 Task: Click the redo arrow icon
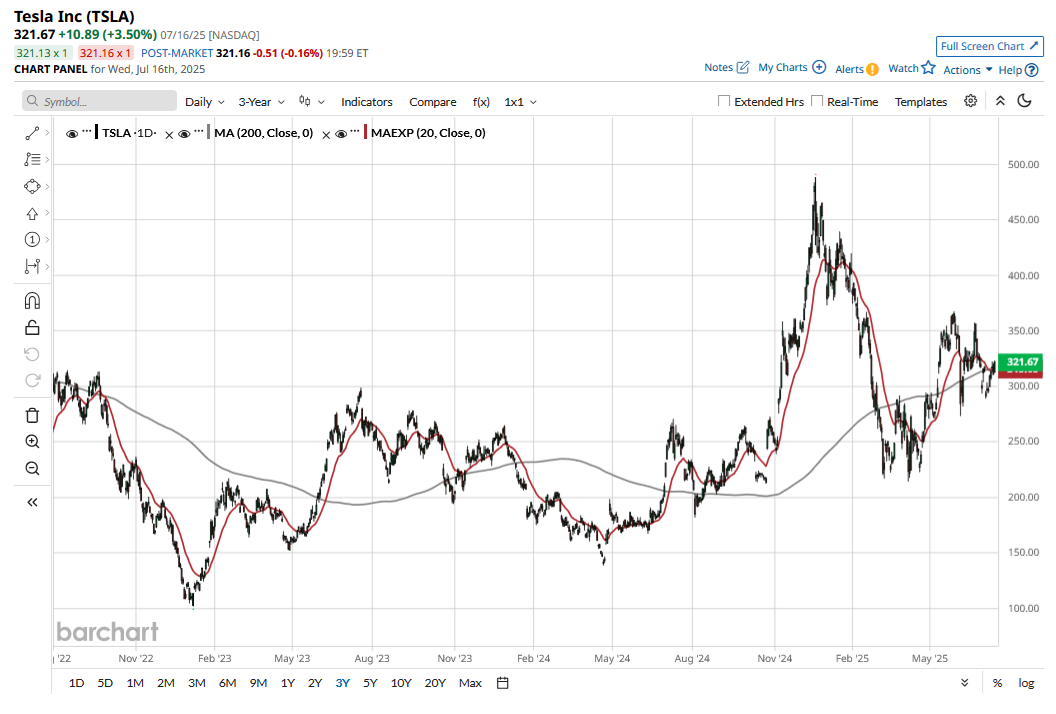click(32, 381)
